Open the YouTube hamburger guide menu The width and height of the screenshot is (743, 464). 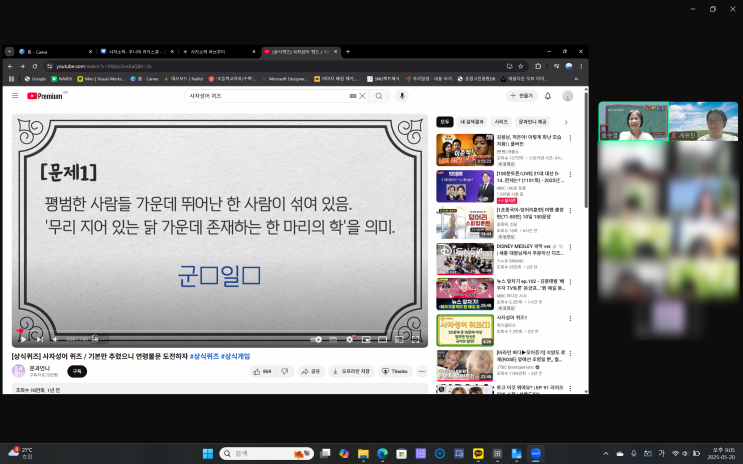pos(15,96)
